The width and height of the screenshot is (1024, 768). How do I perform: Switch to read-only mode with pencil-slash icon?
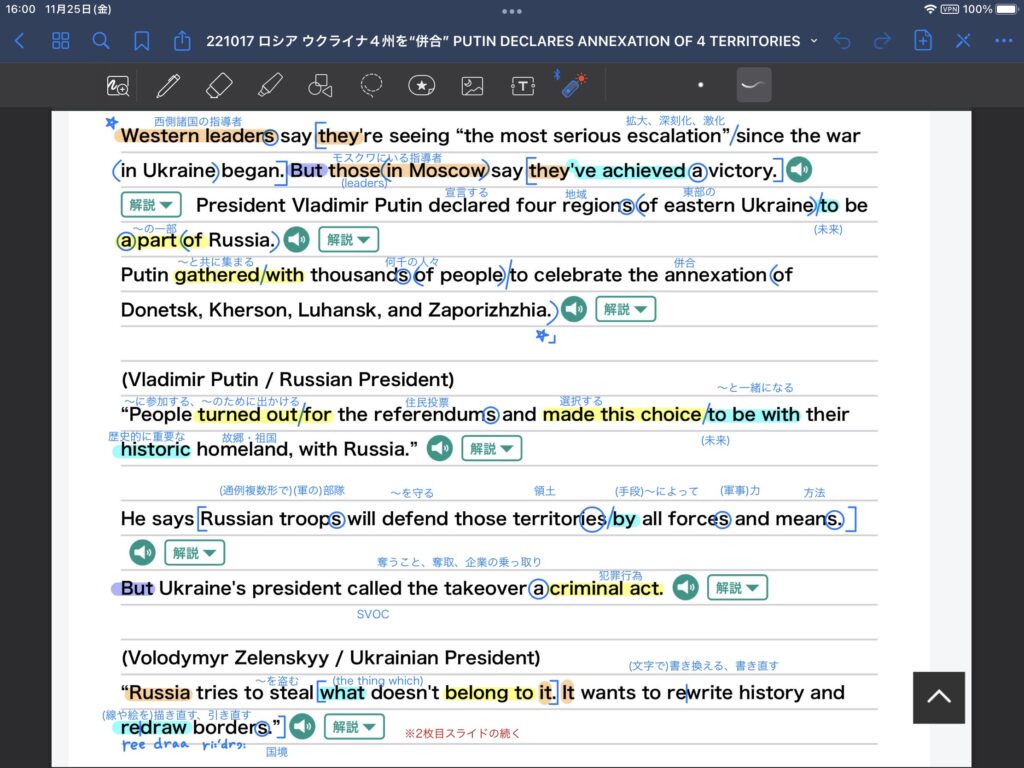[x=963, y=41]
